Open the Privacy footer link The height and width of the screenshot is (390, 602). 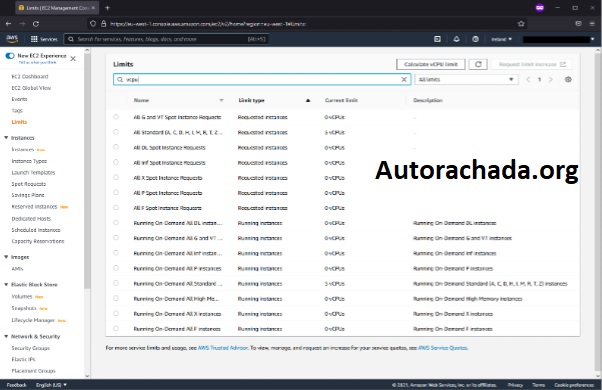[515, 385]
